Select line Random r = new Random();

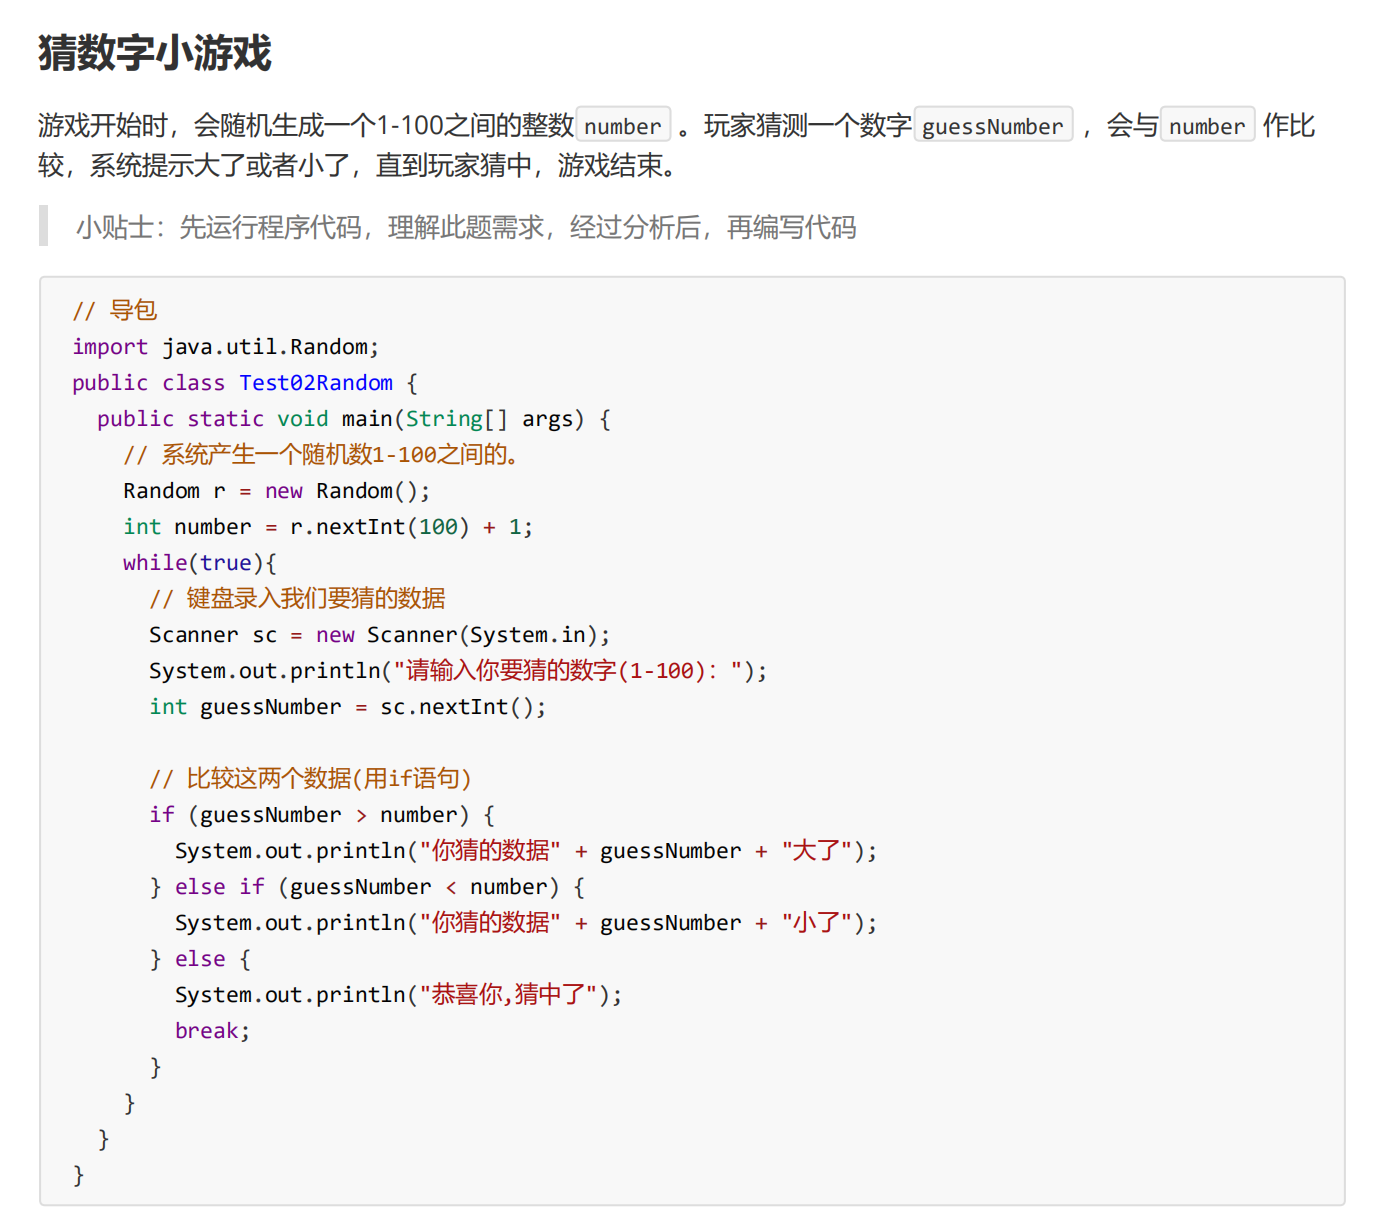pyautogui.click(x=277, y=491)
